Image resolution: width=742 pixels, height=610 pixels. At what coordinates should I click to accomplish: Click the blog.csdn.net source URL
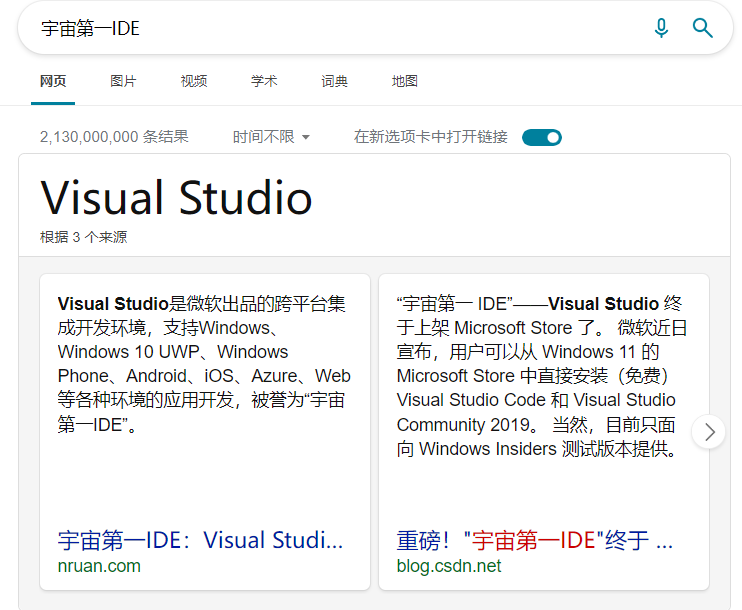449,566
